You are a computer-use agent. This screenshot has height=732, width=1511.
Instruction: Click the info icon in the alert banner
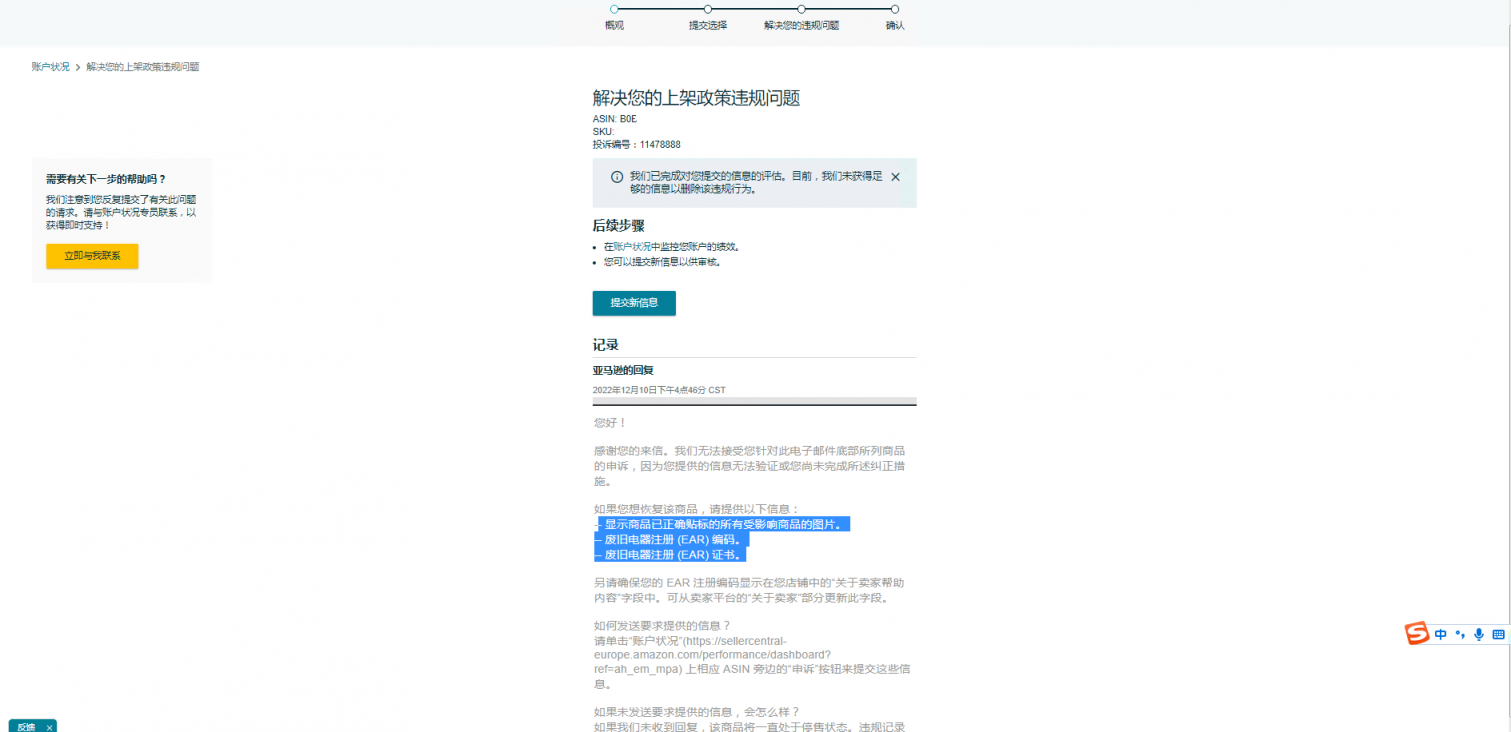(617, 177)
